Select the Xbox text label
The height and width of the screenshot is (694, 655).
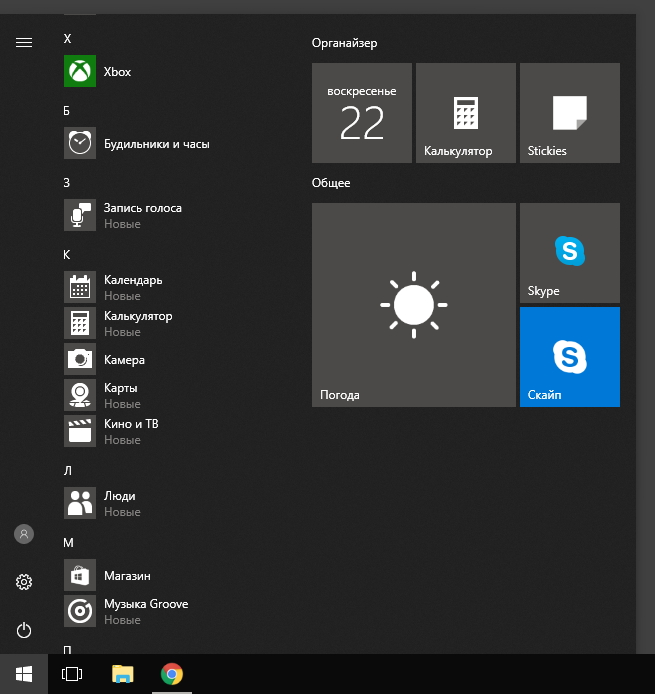(x=117, y=72)
